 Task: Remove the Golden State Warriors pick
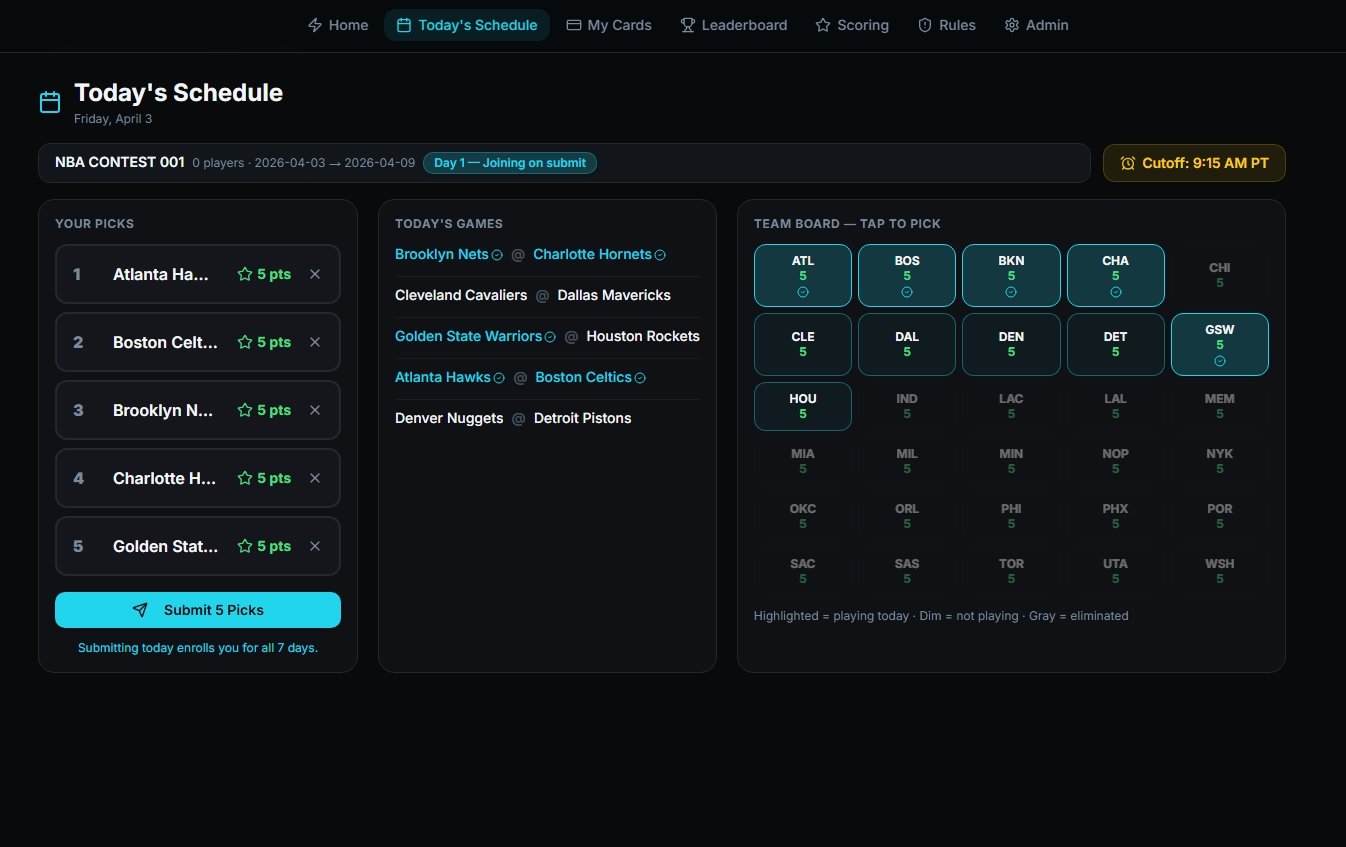pyautogui.click(x=315, y=546)
